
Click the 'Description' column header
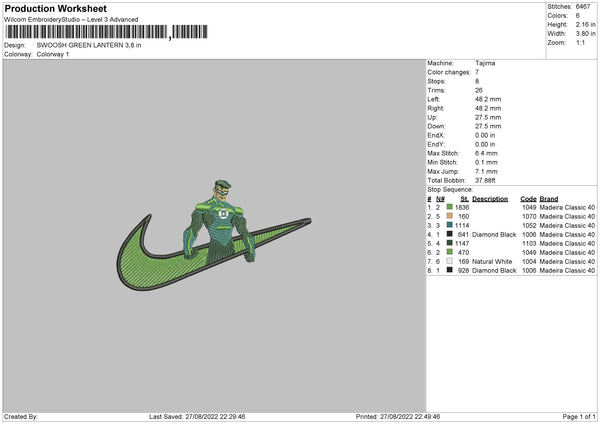[490, 199]
